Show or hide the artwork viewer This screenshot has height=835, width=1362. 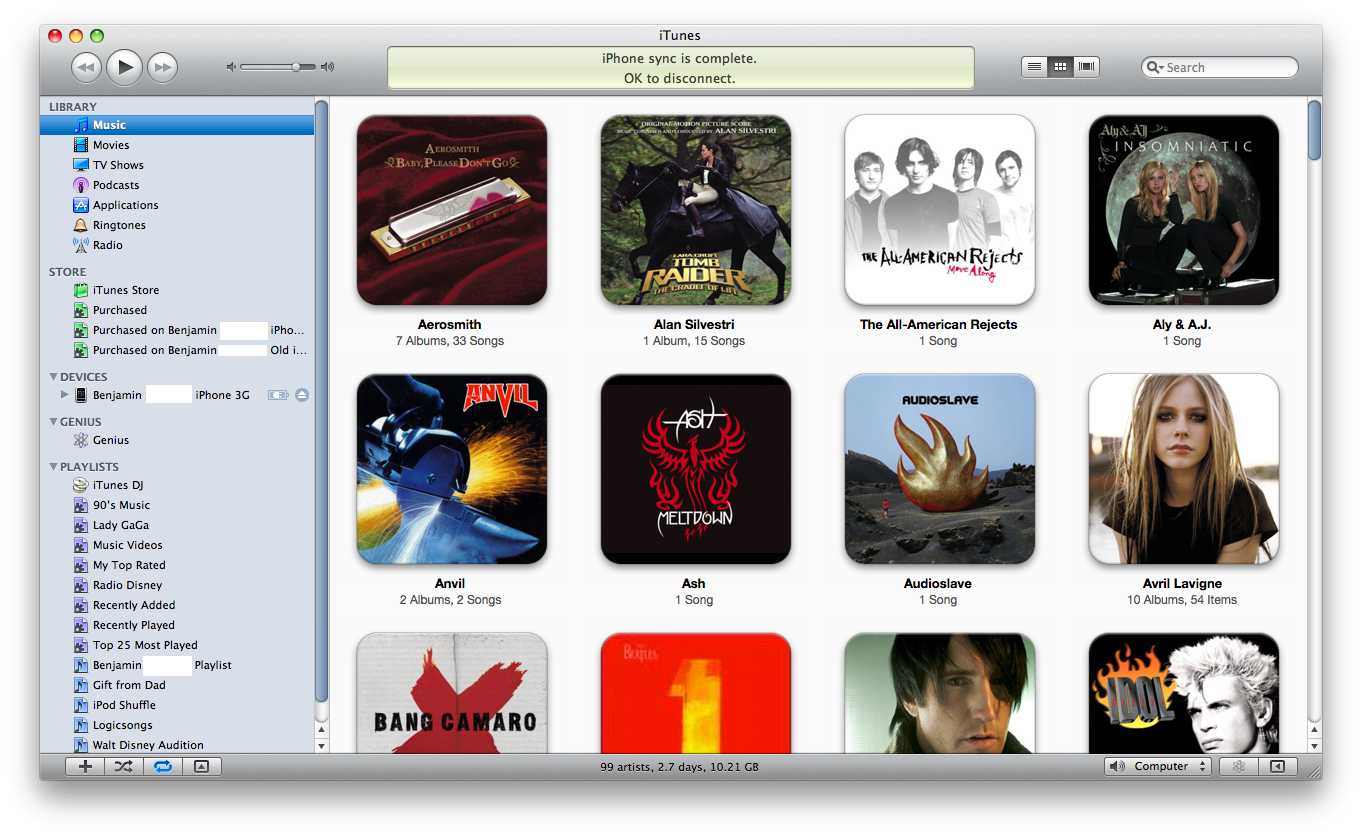click(x=201, y=766)
